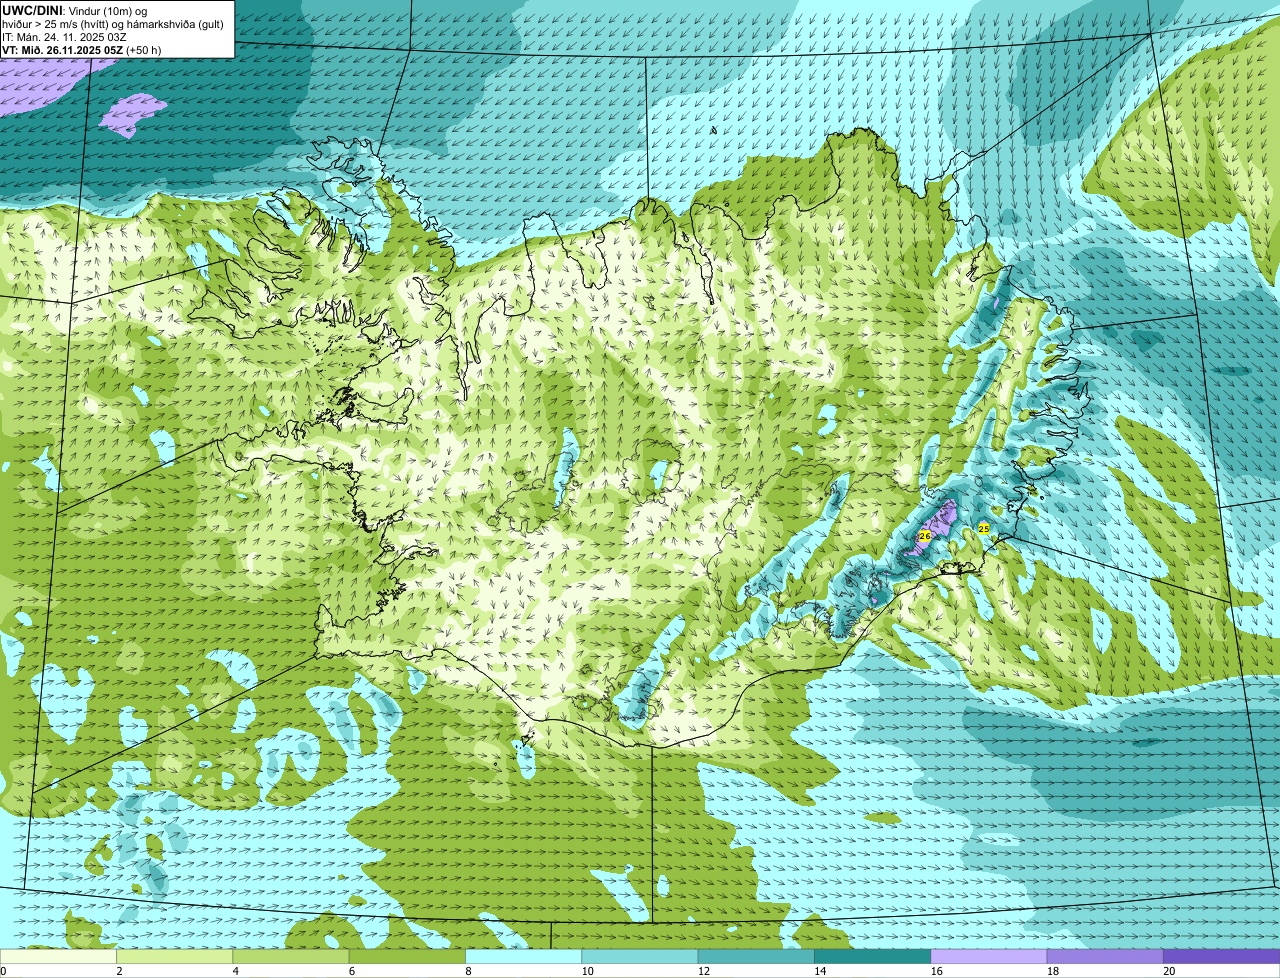Click the legend scale label '16'

coord(936,971)
